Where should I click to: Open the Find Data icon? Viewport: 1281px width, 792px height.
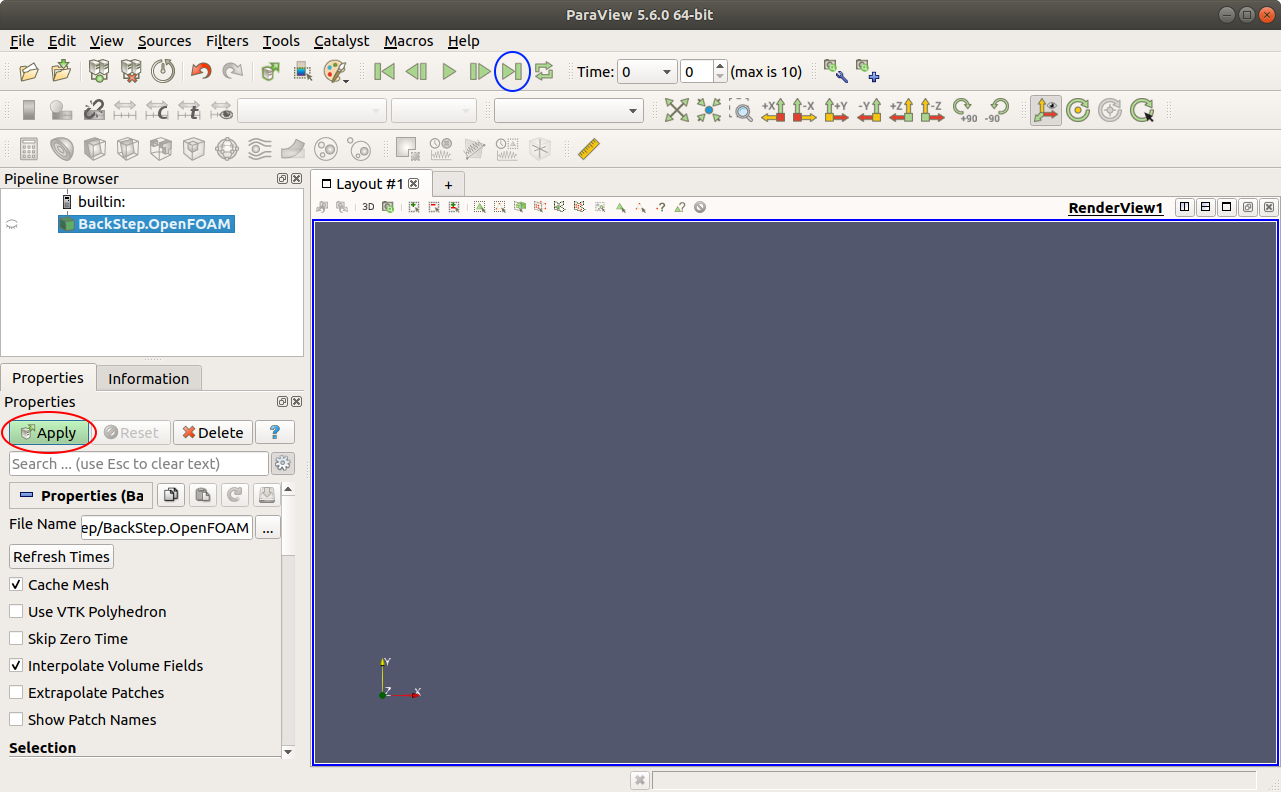point(303,72)
